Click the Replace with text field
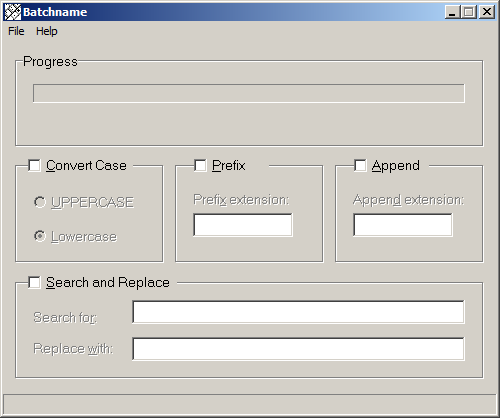Screen dimensions: 500x418 298,349
